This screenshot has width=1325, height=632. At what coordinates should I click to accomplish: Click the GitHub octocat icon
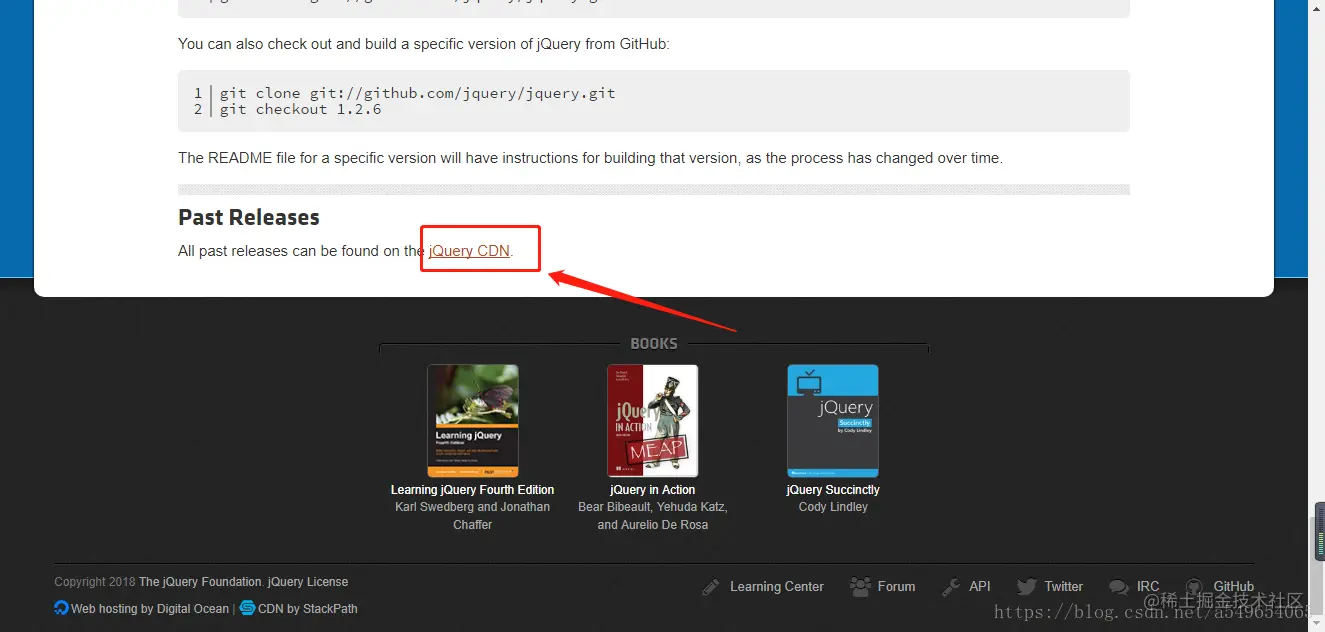click(1194, 587)
